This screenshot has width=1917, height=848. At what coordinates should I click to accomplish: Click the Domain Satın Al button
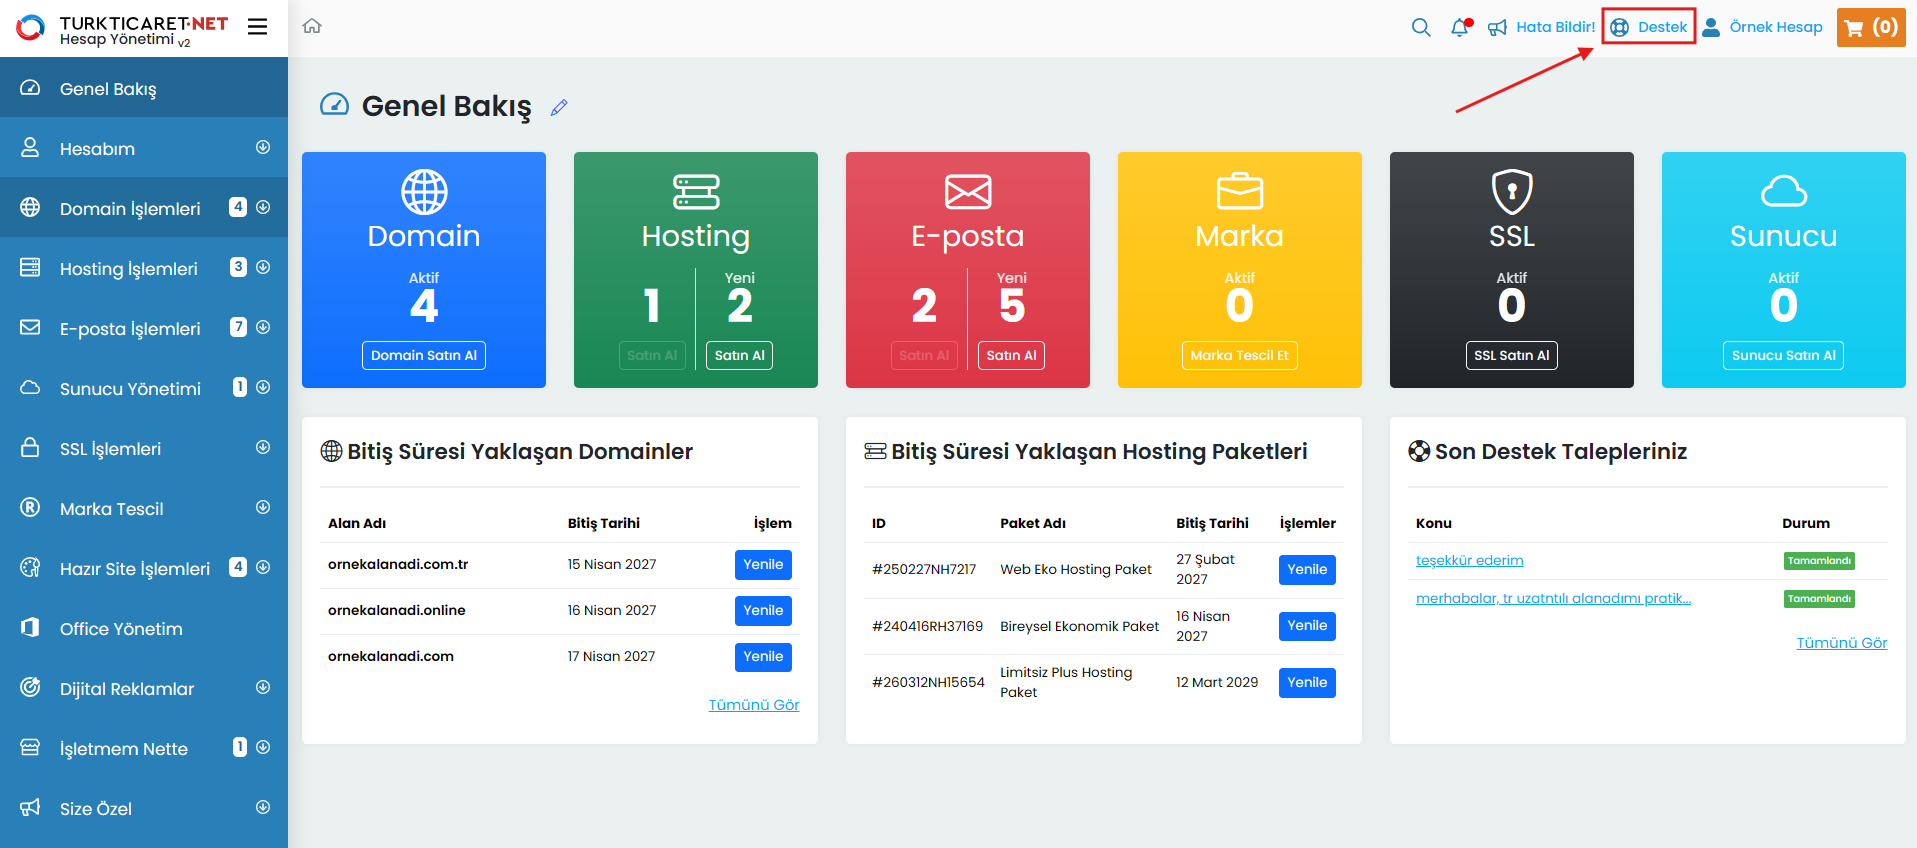[x=424, y=355]
